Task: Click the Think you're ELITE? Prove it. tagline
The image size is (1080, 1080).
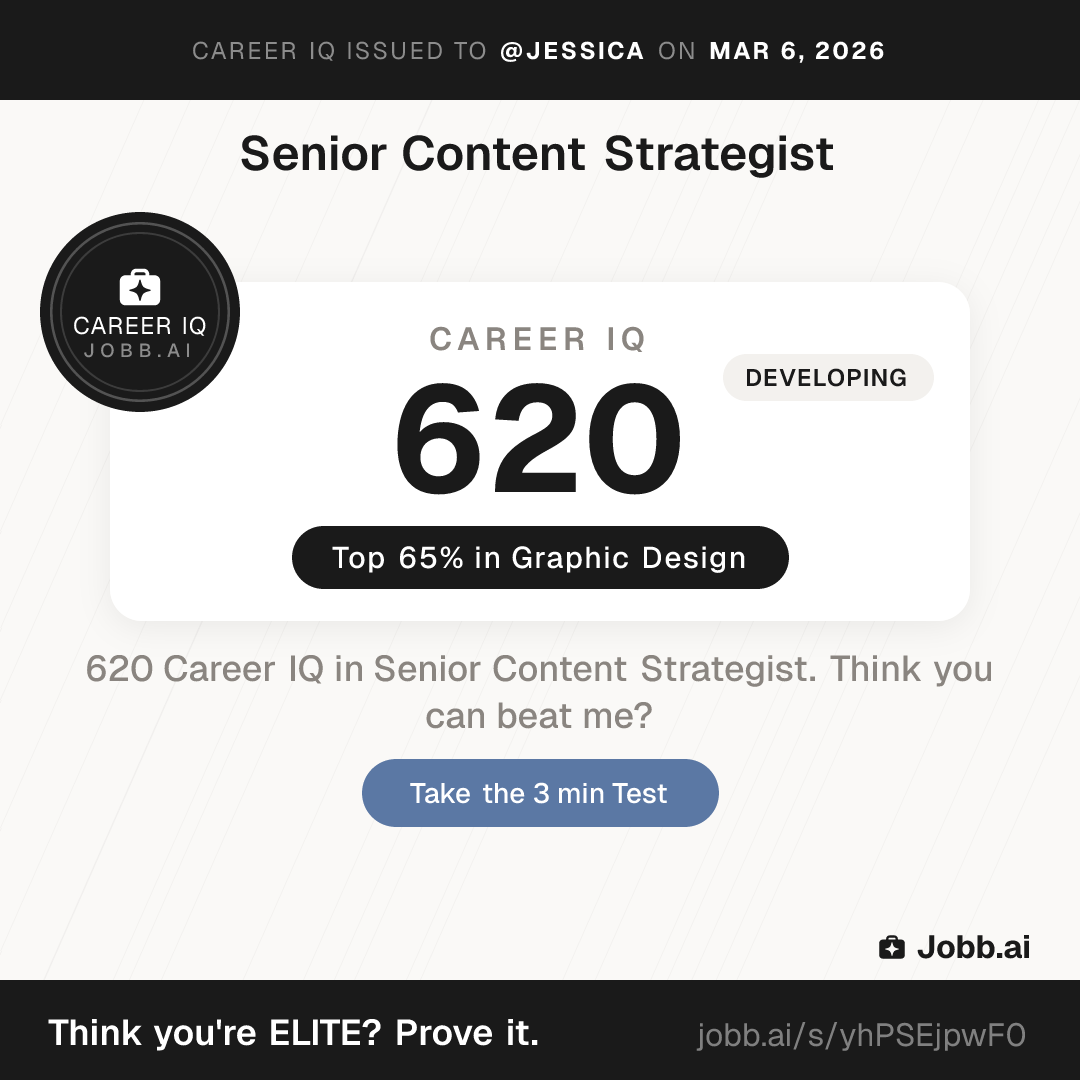Action: pos(294,1033)
